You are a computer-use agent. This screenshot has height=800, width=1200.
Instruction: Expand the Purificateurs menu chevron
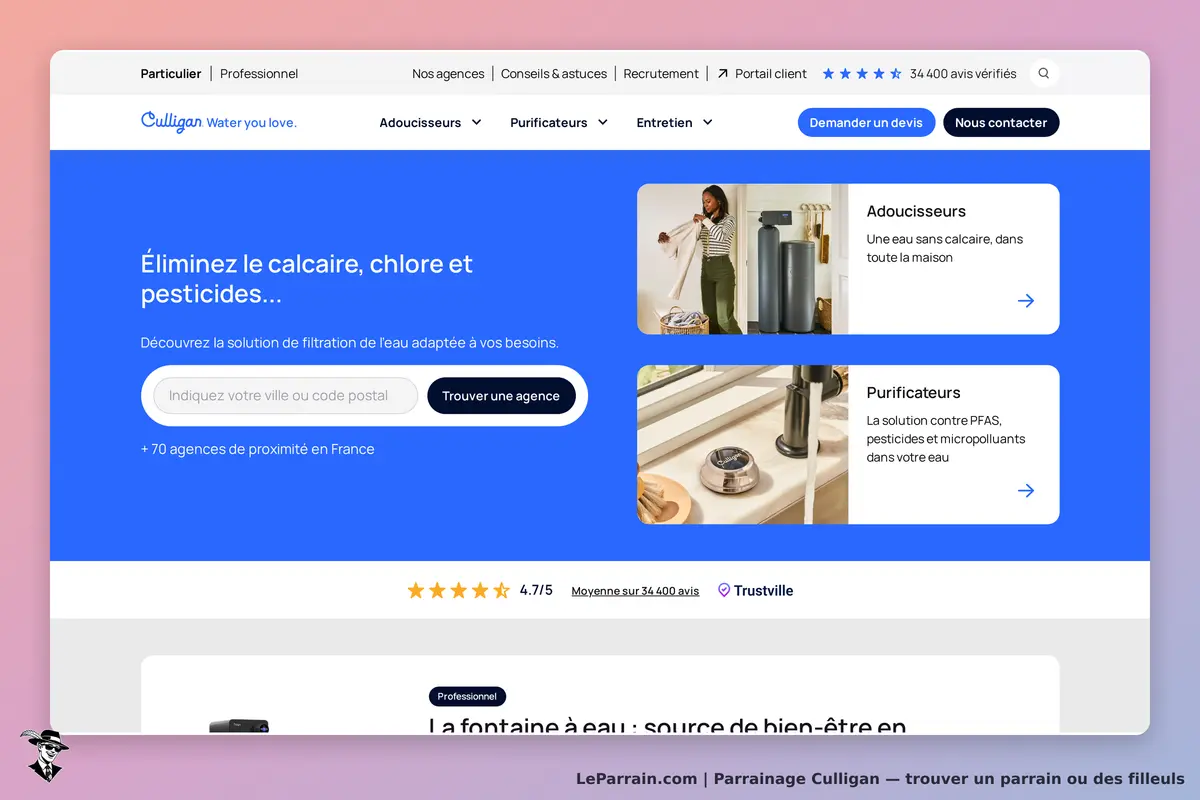point(603,122)
